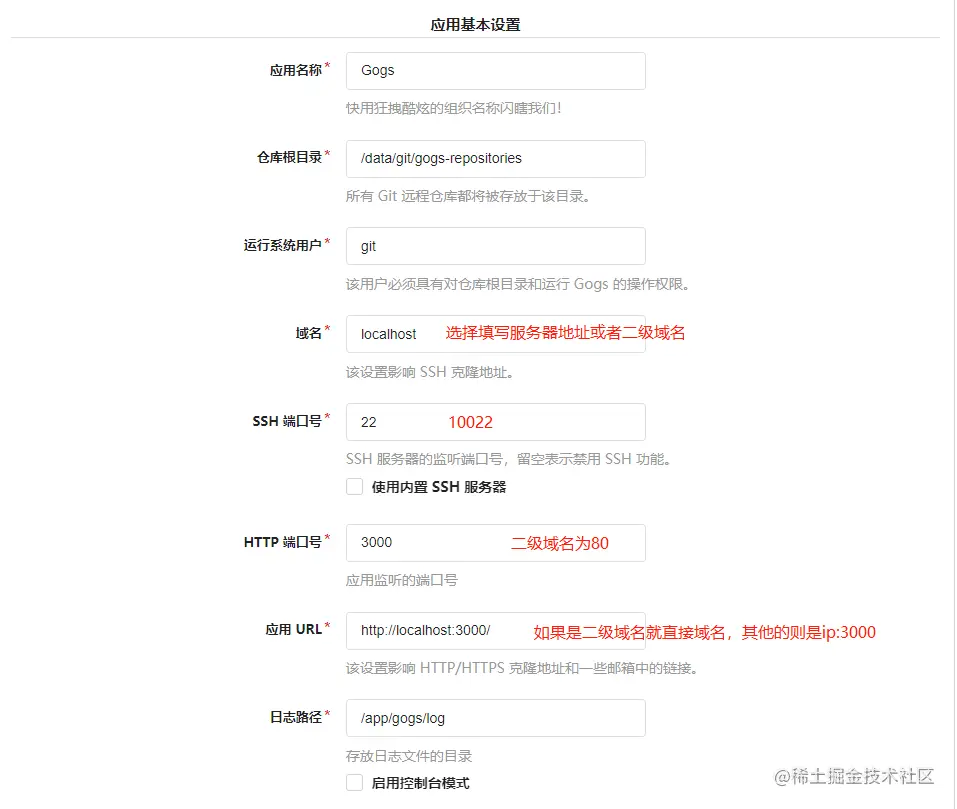Click the 日志路径 label

(296, 717)
